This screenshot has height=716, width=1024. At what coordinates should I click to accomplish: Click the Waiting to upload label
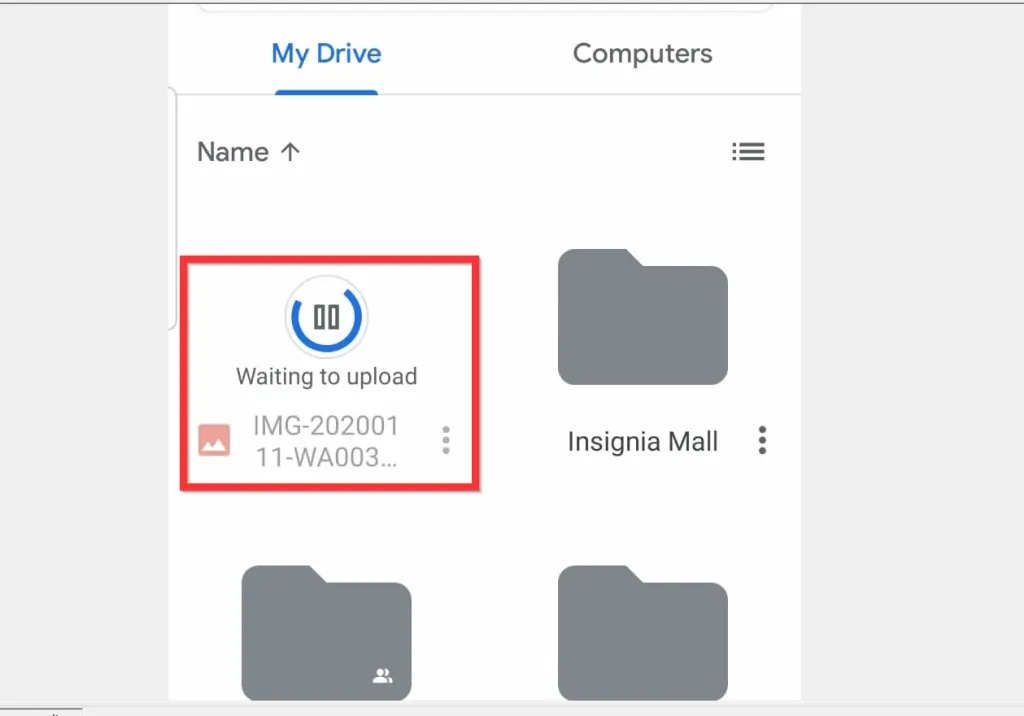pyautogui.click(x=326, y=376)
